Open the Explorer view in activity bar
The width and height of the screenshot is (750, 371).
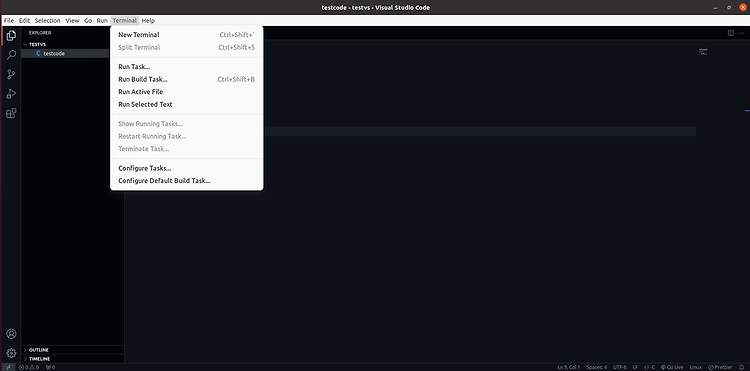[11, 36]
